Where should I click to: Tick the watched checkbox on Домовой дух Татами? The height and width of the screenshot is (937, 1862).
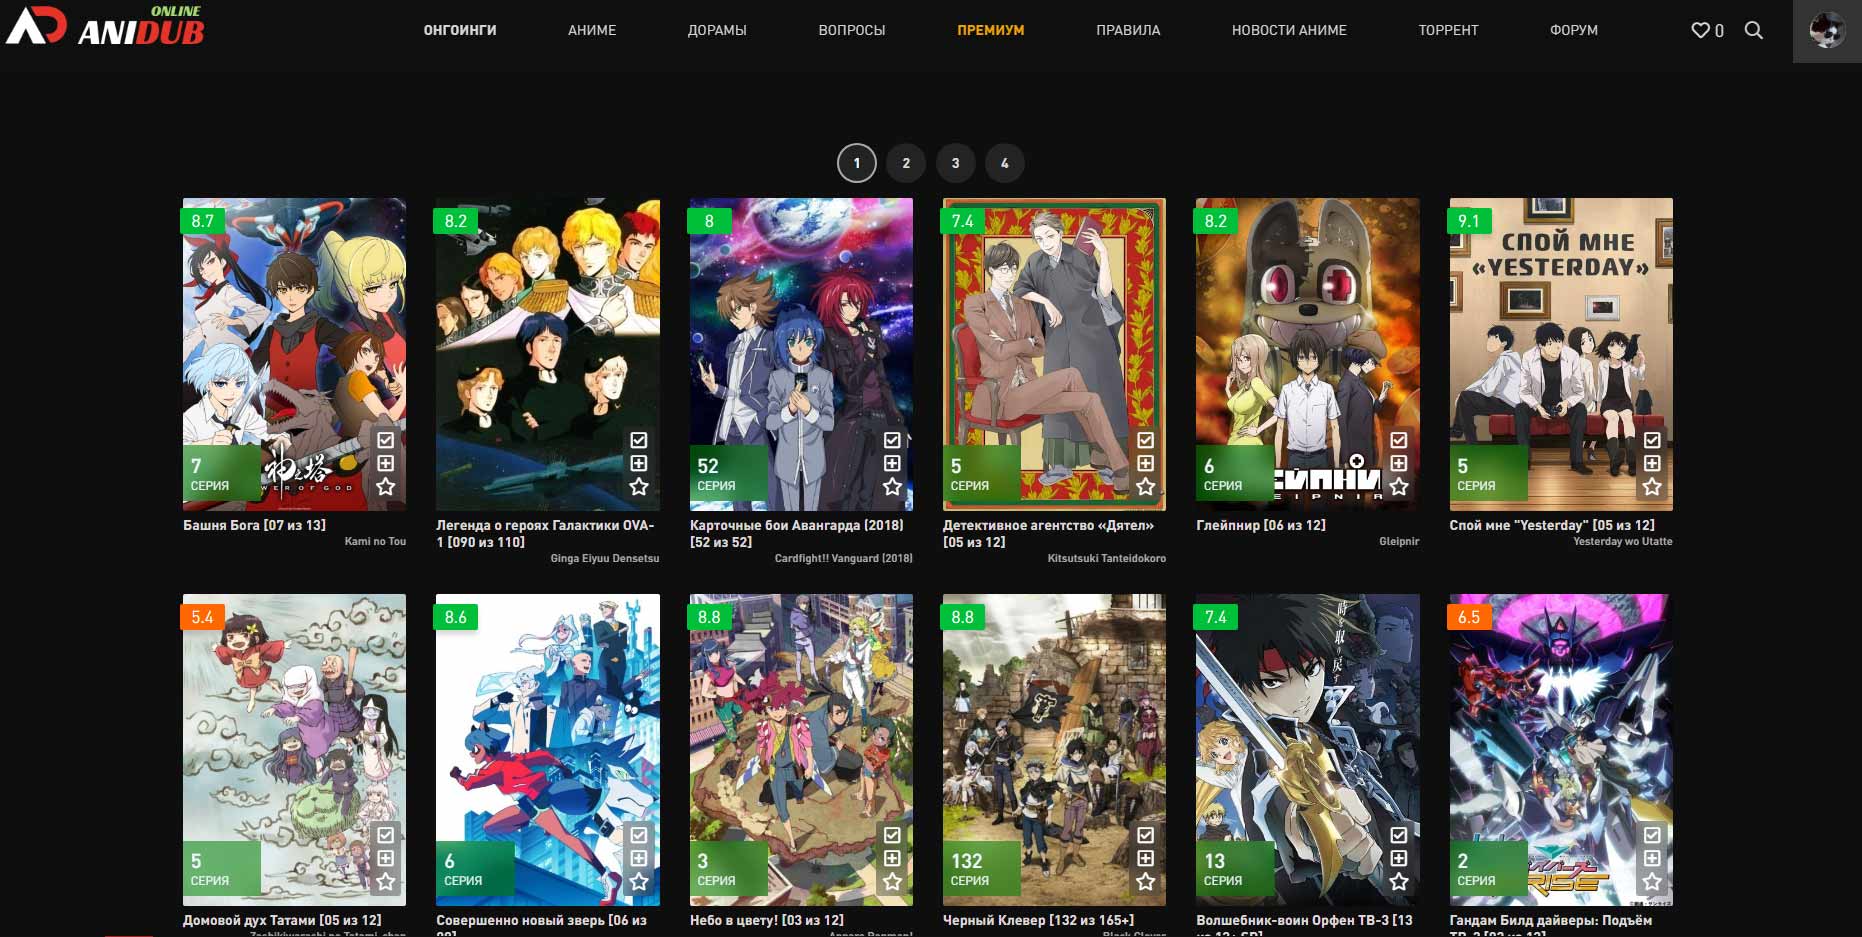point(386,835)
